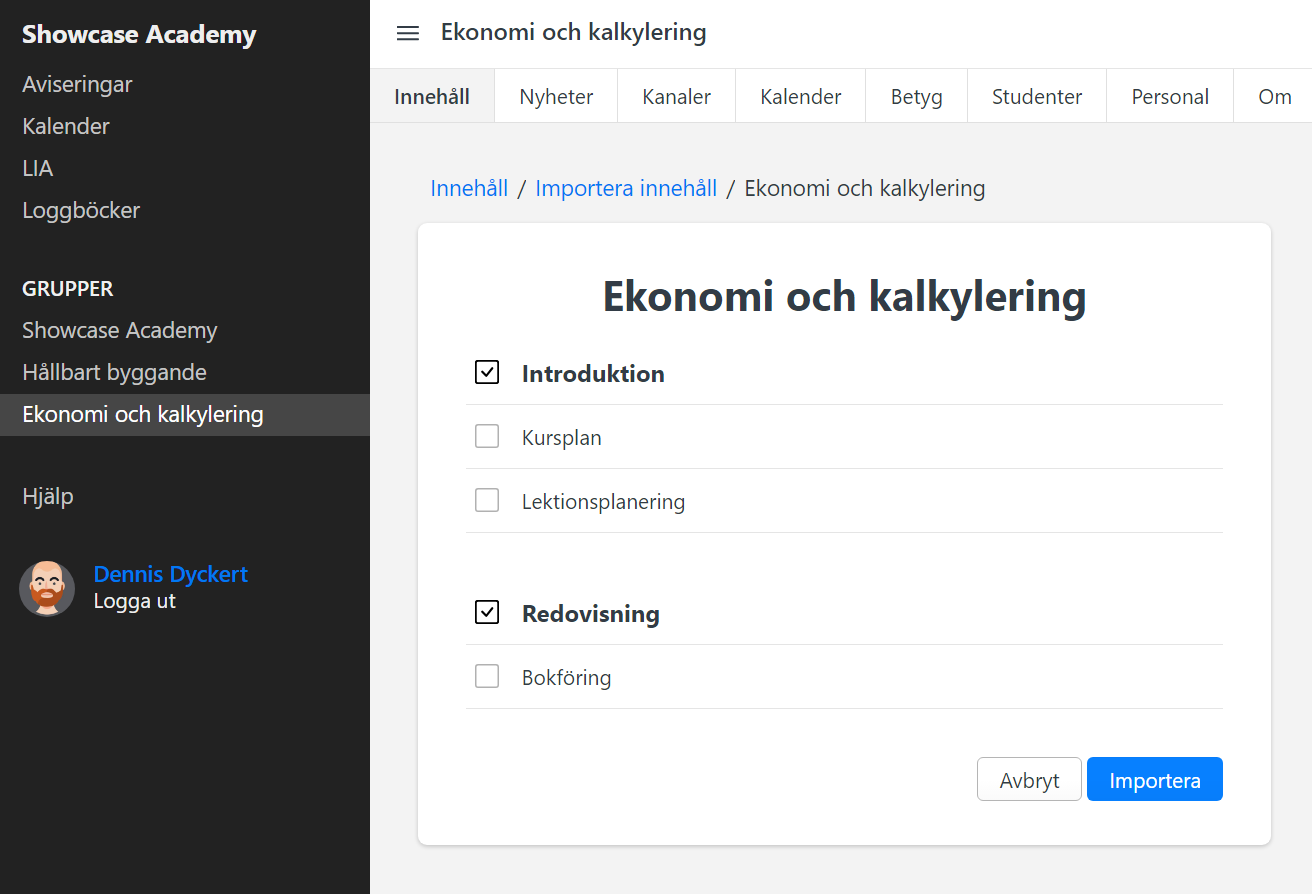Viewport: 1312px width, 894px height.
Task: Click the Importera button
Action: point(1155,779)
